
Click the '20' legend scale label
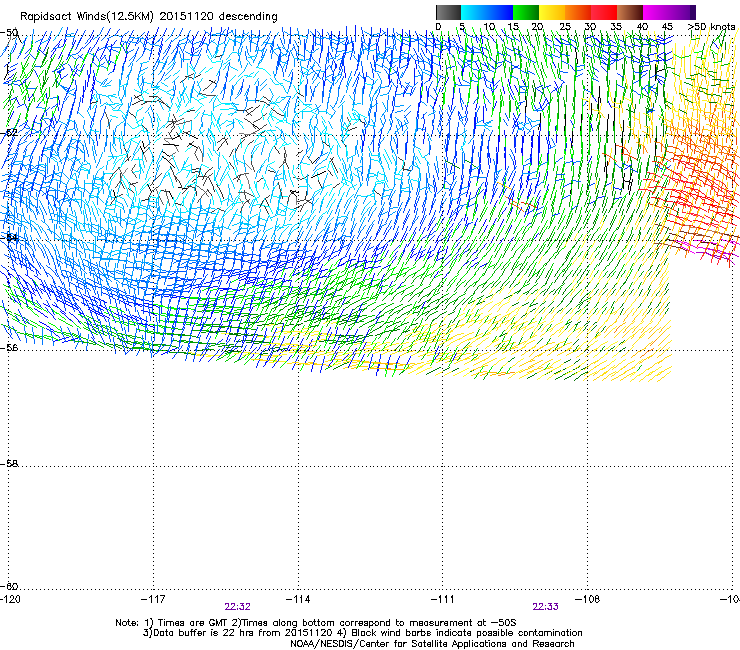coord(537,27)
